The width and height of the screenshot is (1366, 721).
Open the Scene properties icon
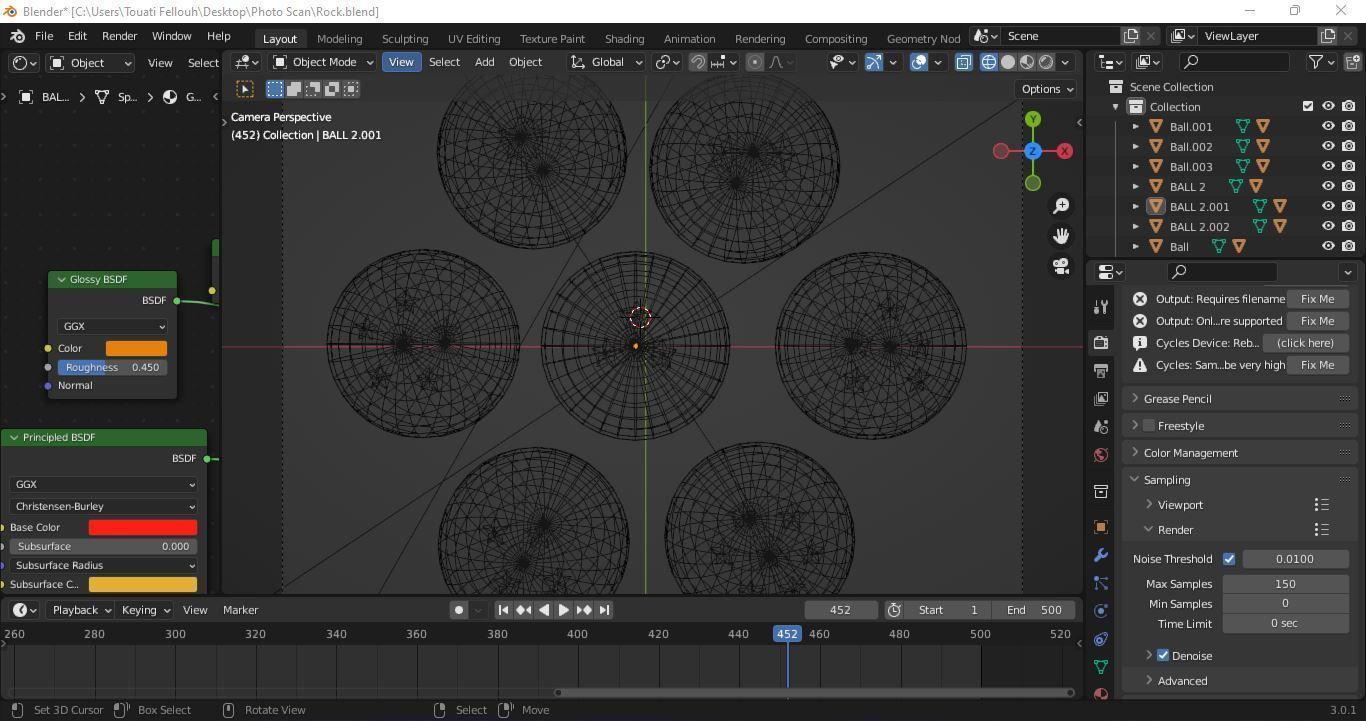1101,427
